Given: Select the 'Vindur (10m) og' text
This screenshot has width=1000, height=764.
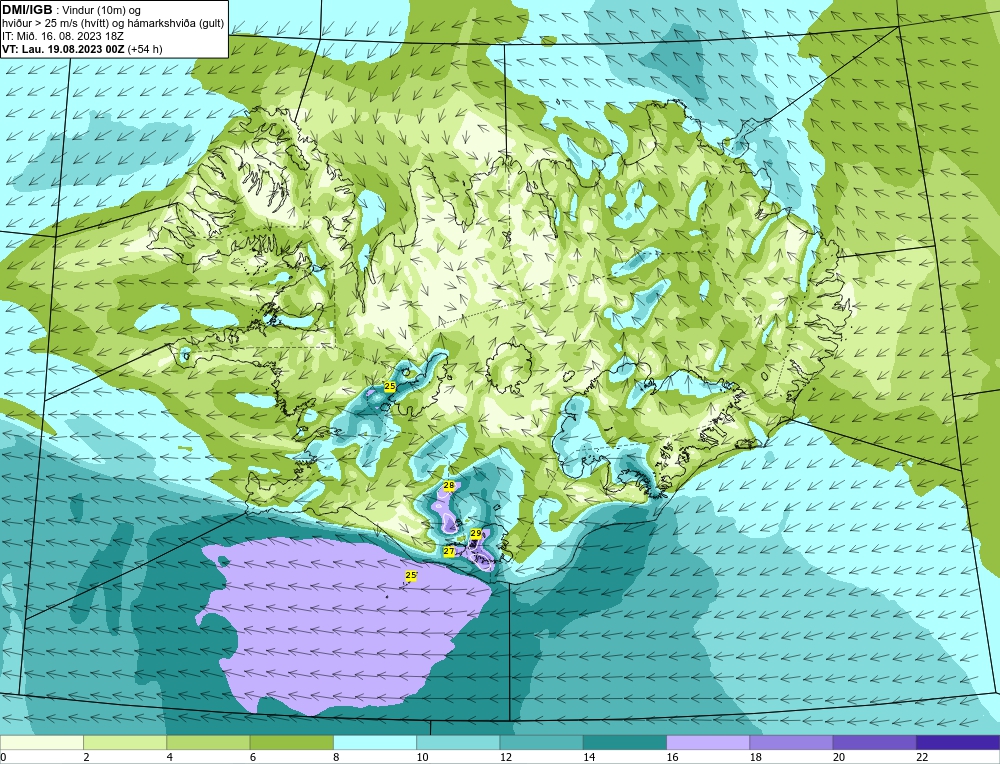Looking at the screenshot, I should click(x=103, y=10).
